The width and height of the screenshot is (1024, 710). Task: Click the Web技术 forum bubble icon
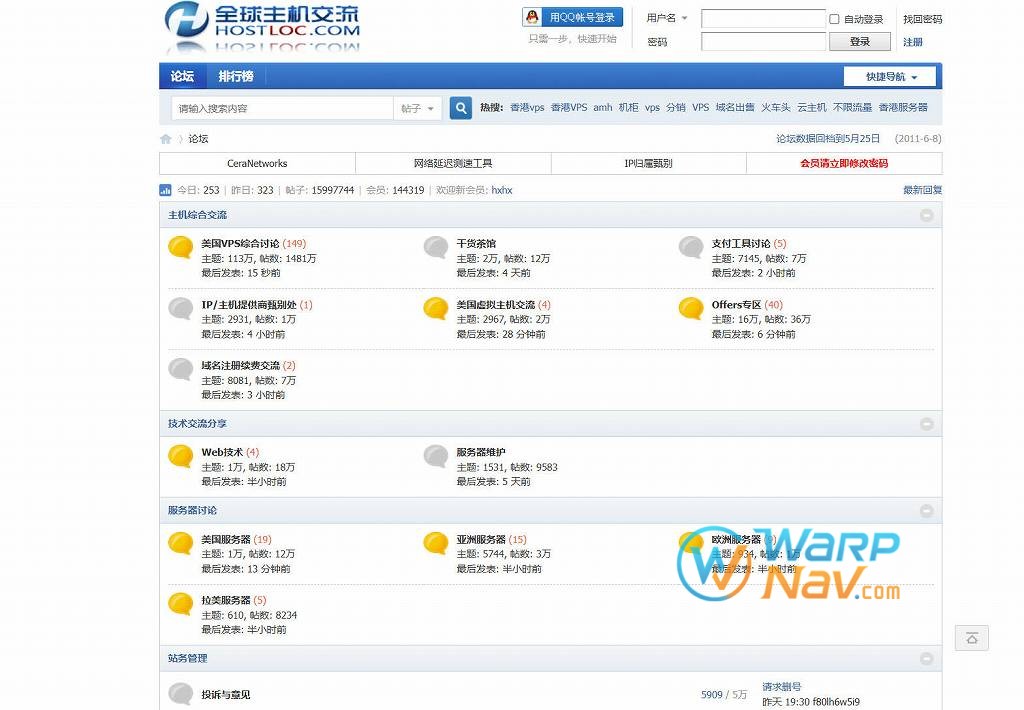[181, 457]
